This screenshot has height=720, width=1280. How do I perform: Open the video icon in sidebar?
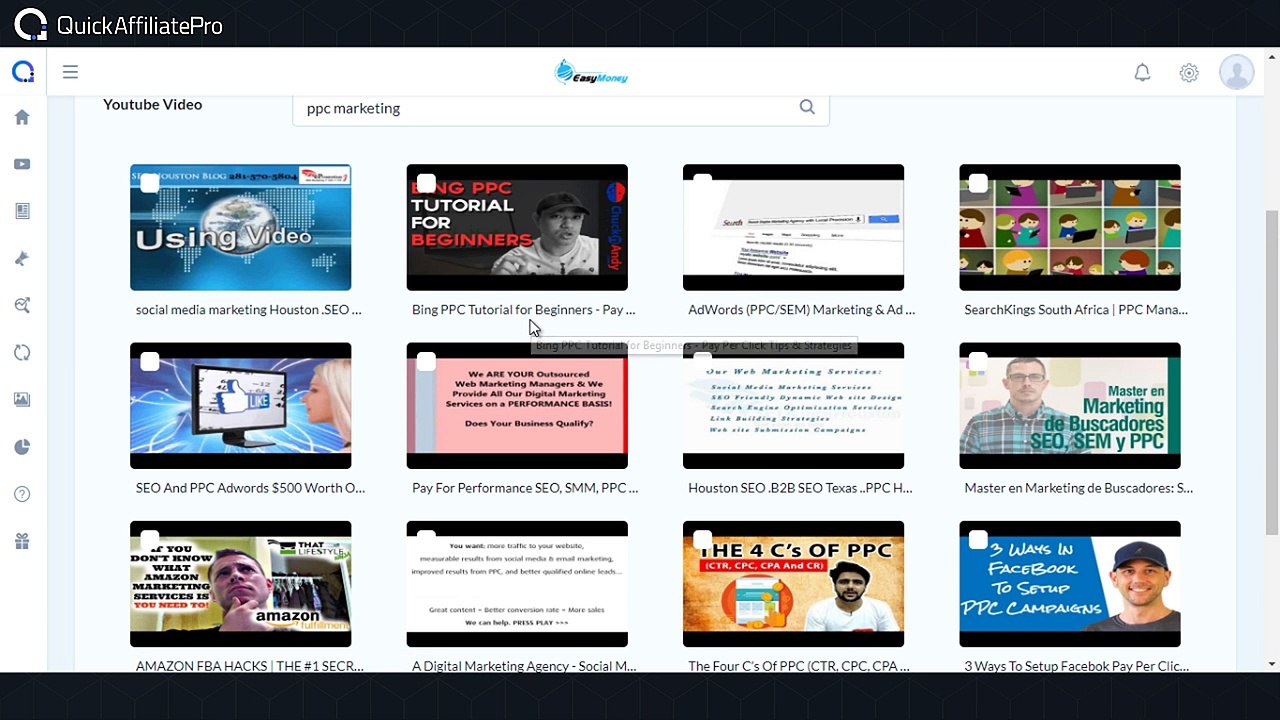coord(22,164)
